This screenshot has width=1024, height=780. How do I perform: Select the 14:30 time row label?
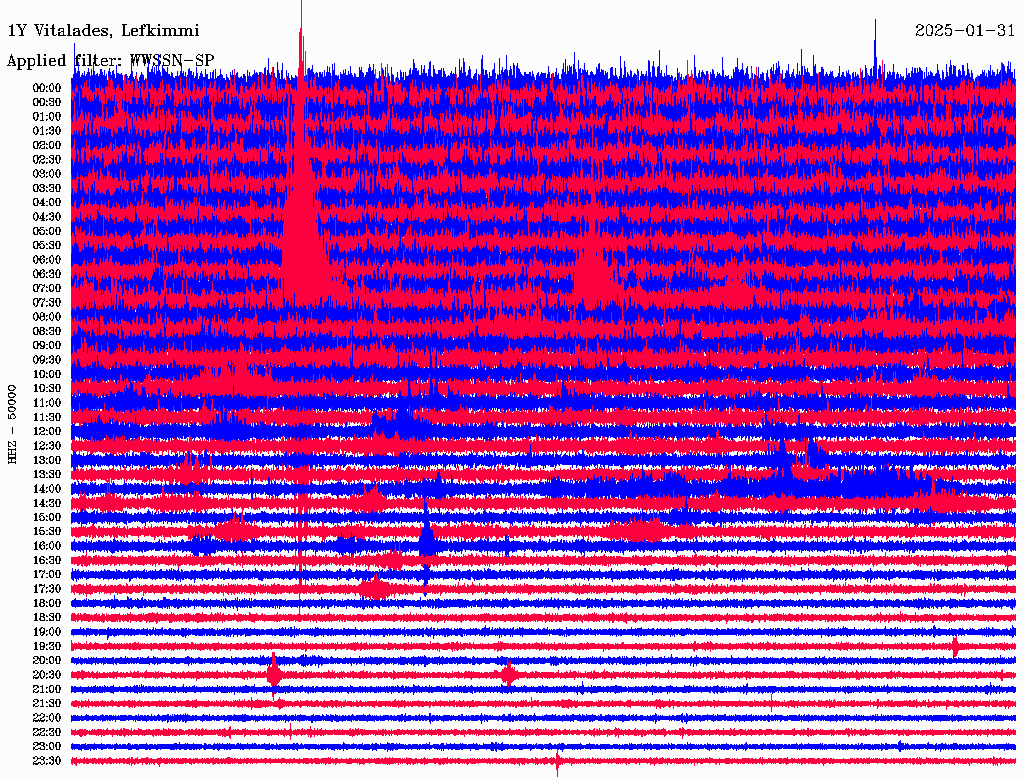[x=47, y=504]
